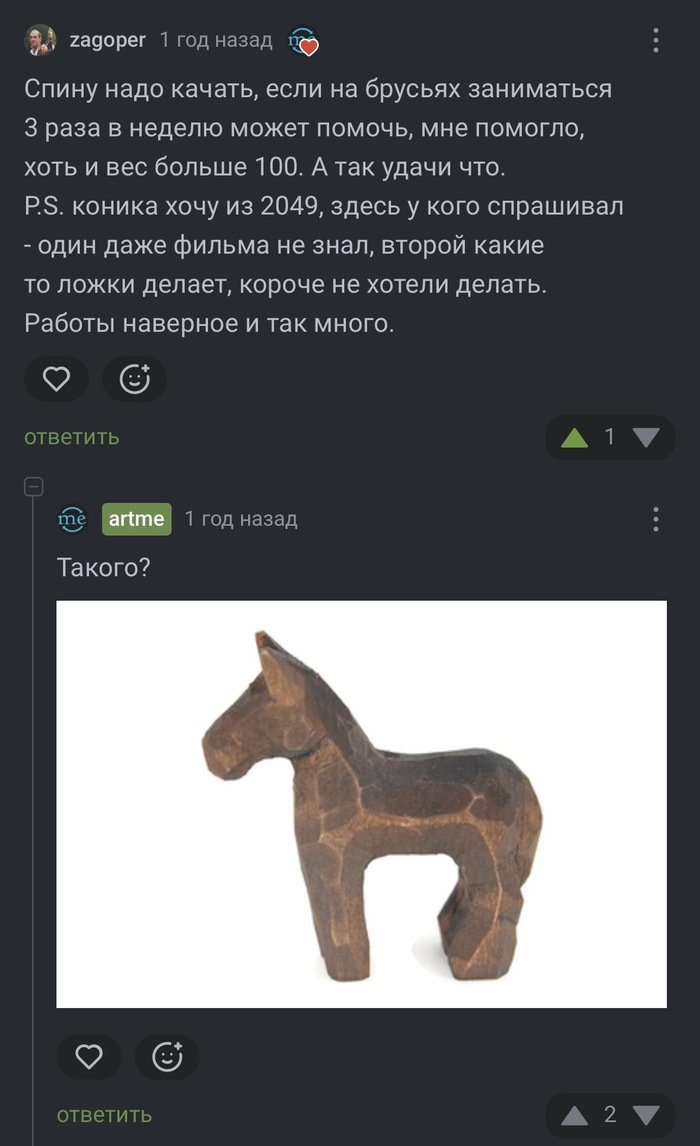The image size is (700, 1146).
Task: Like zagoper's comment with heart icon
Action: click(56, 379)
